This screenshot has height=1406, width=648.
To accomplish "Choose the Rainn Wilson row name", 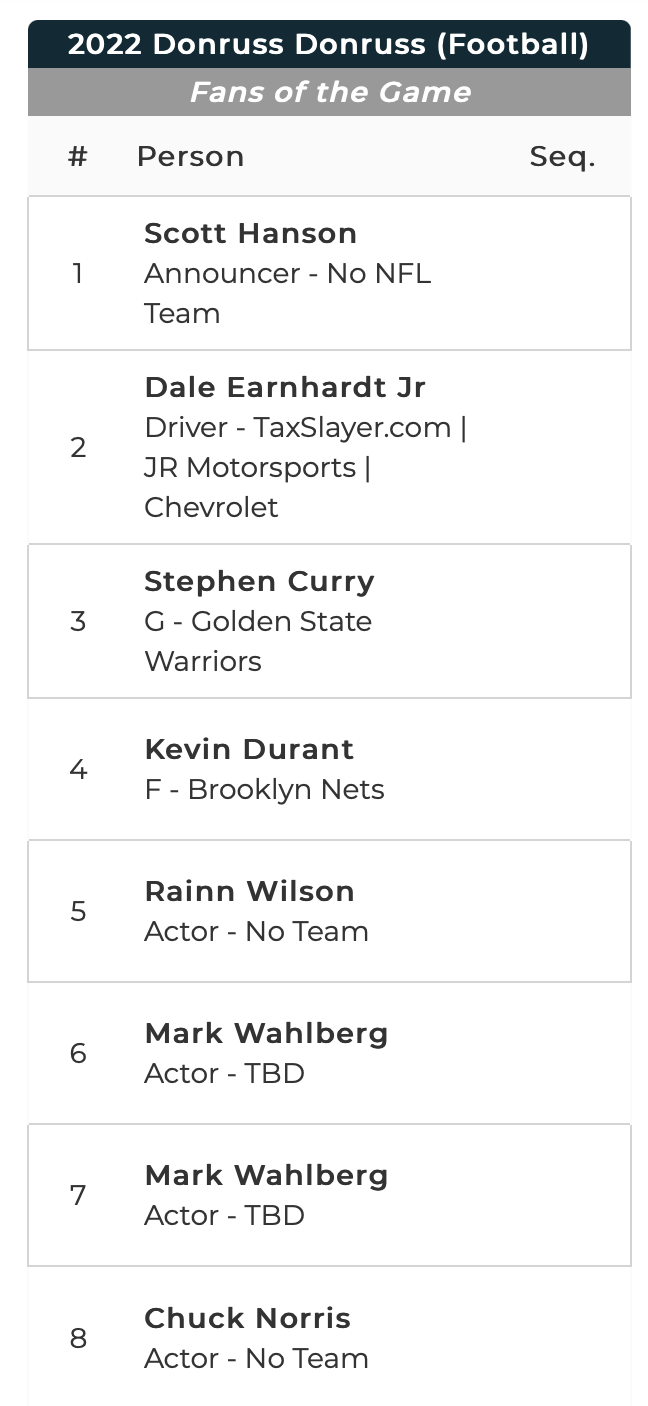I will click(249, 891).
